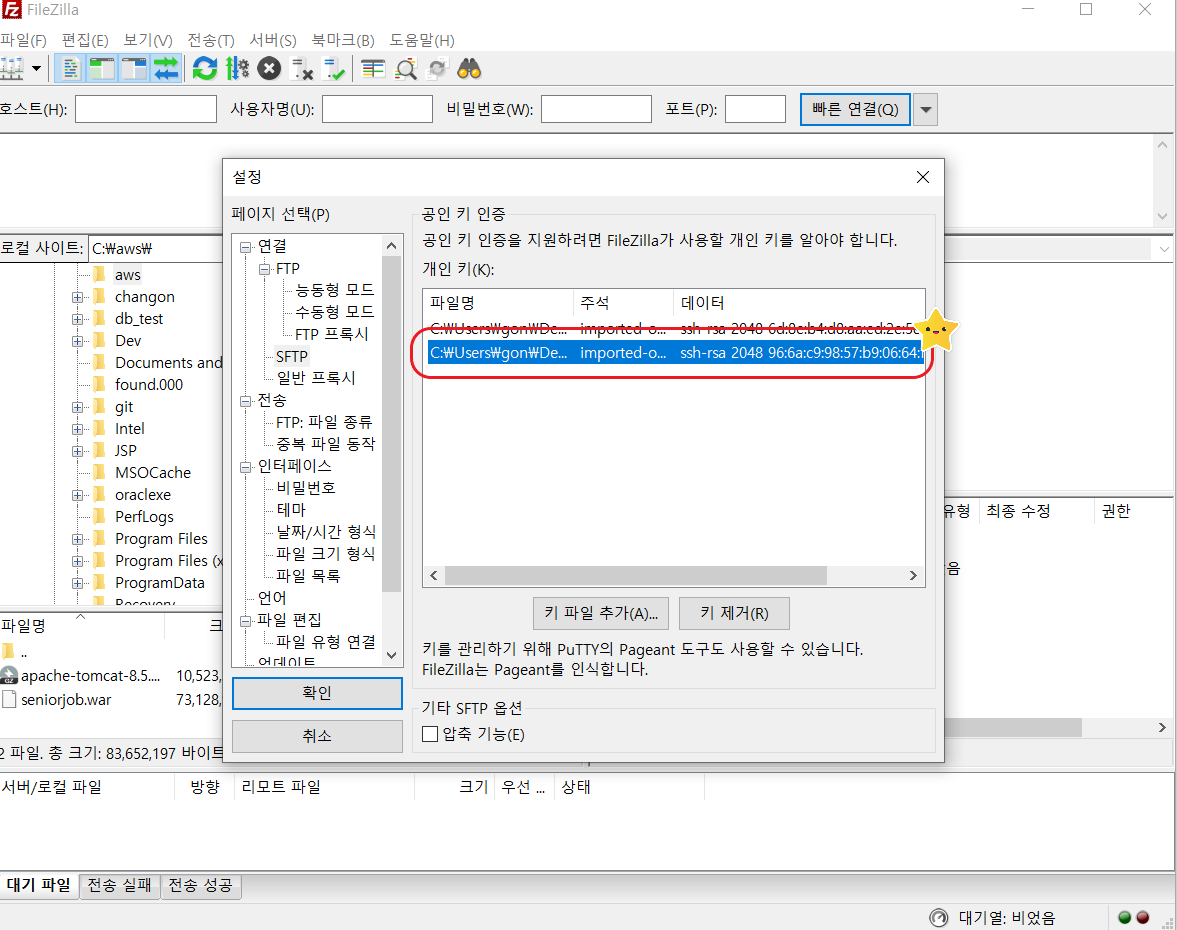
Task: Expand the git folder in local tree
Action: tap(77, 408)
